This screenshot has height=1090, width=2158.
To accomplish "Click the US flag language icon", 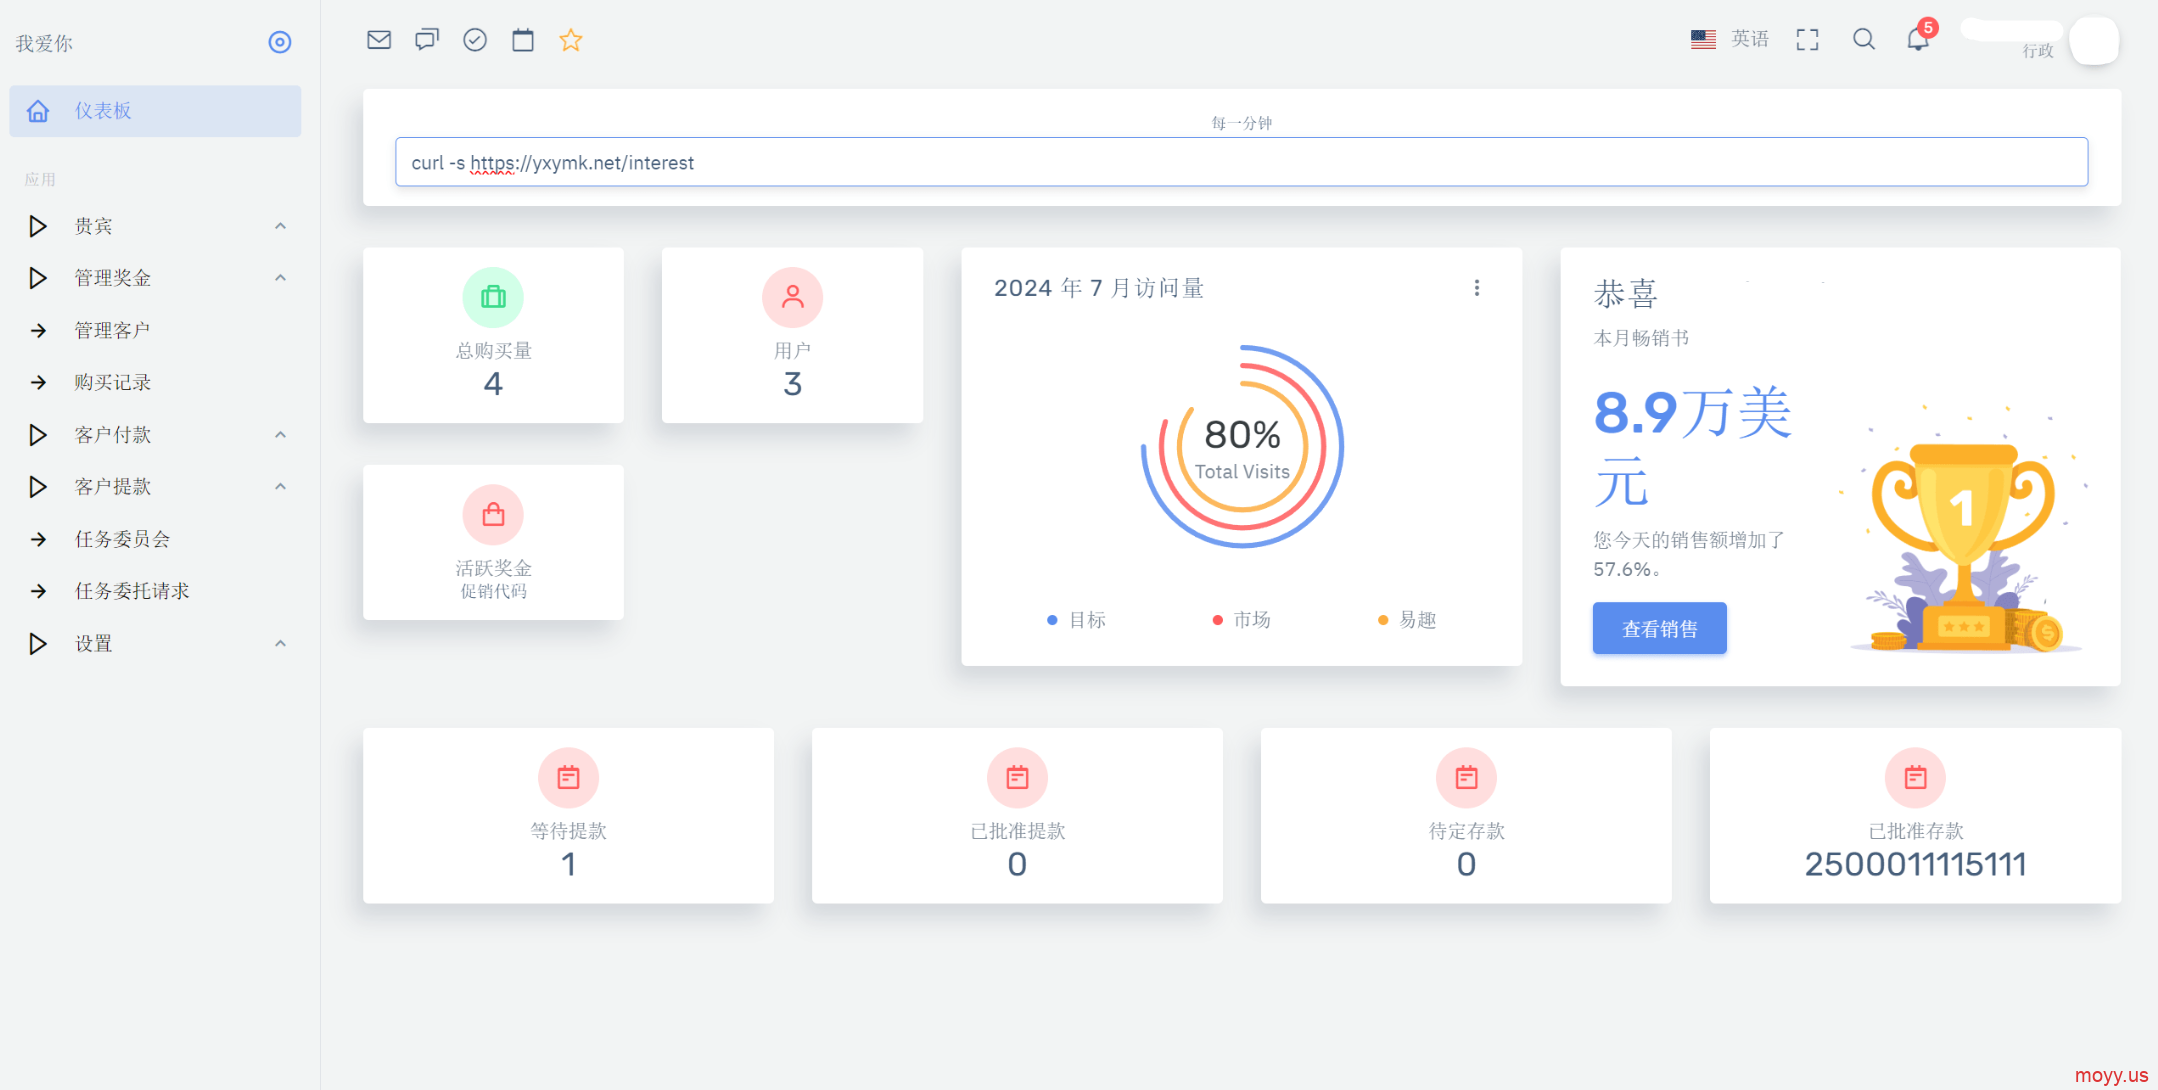I will click(1703, 39).
